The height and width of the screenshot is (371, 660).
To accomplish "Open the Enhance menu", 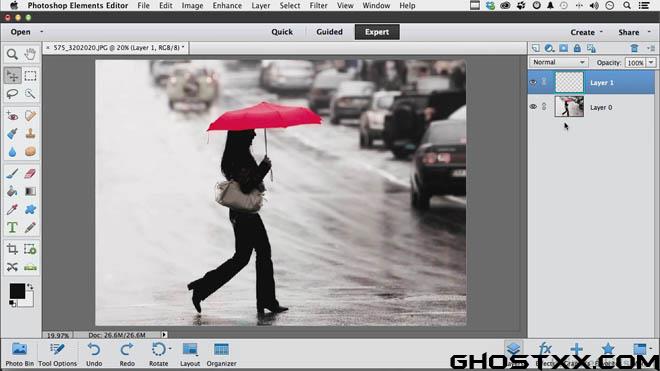I will [x=227, y=5].
